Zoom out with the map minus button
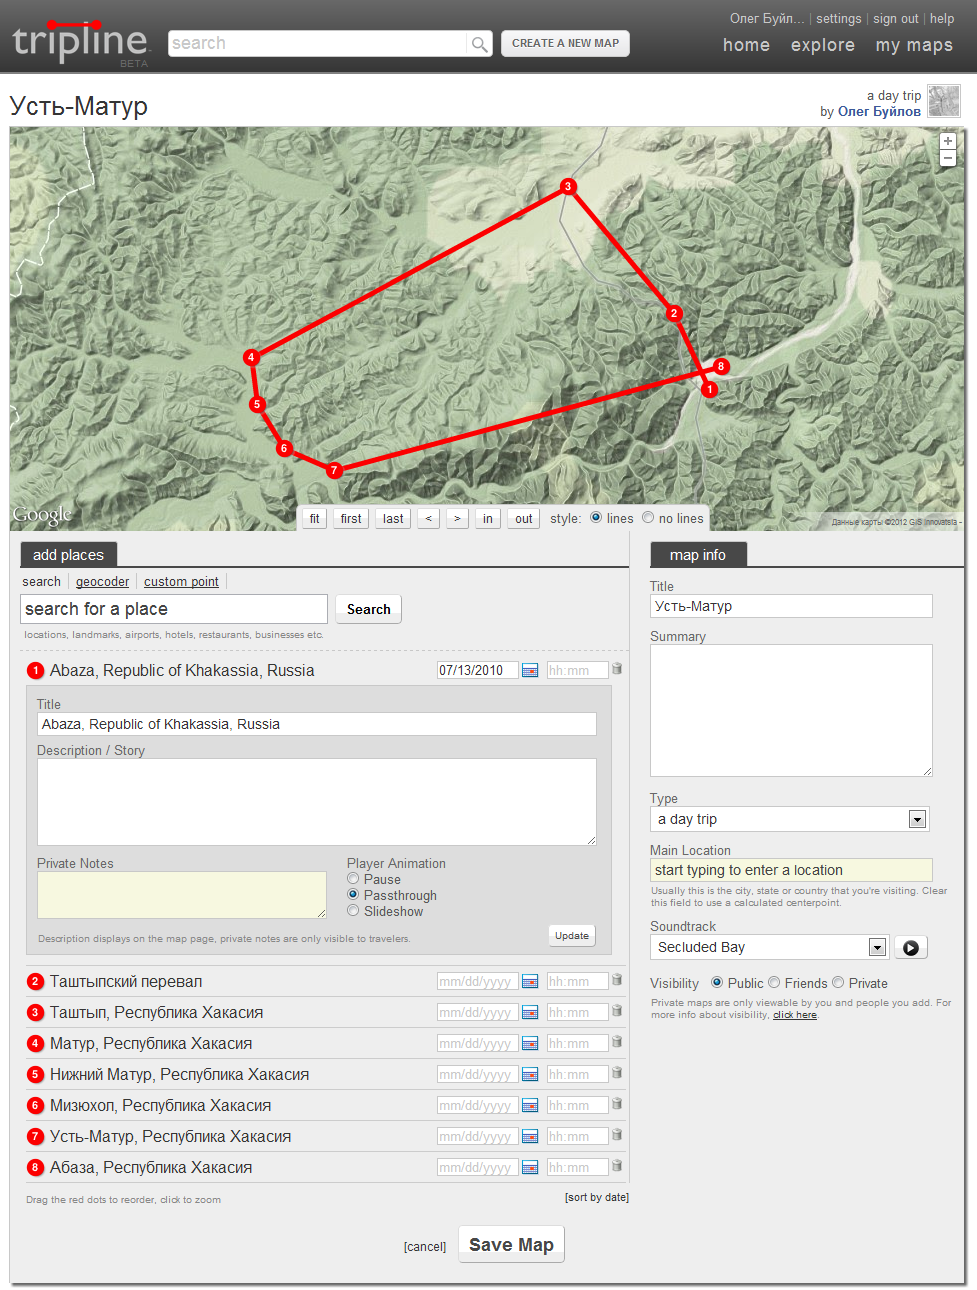977x1290 pixels. coord(948,158)
